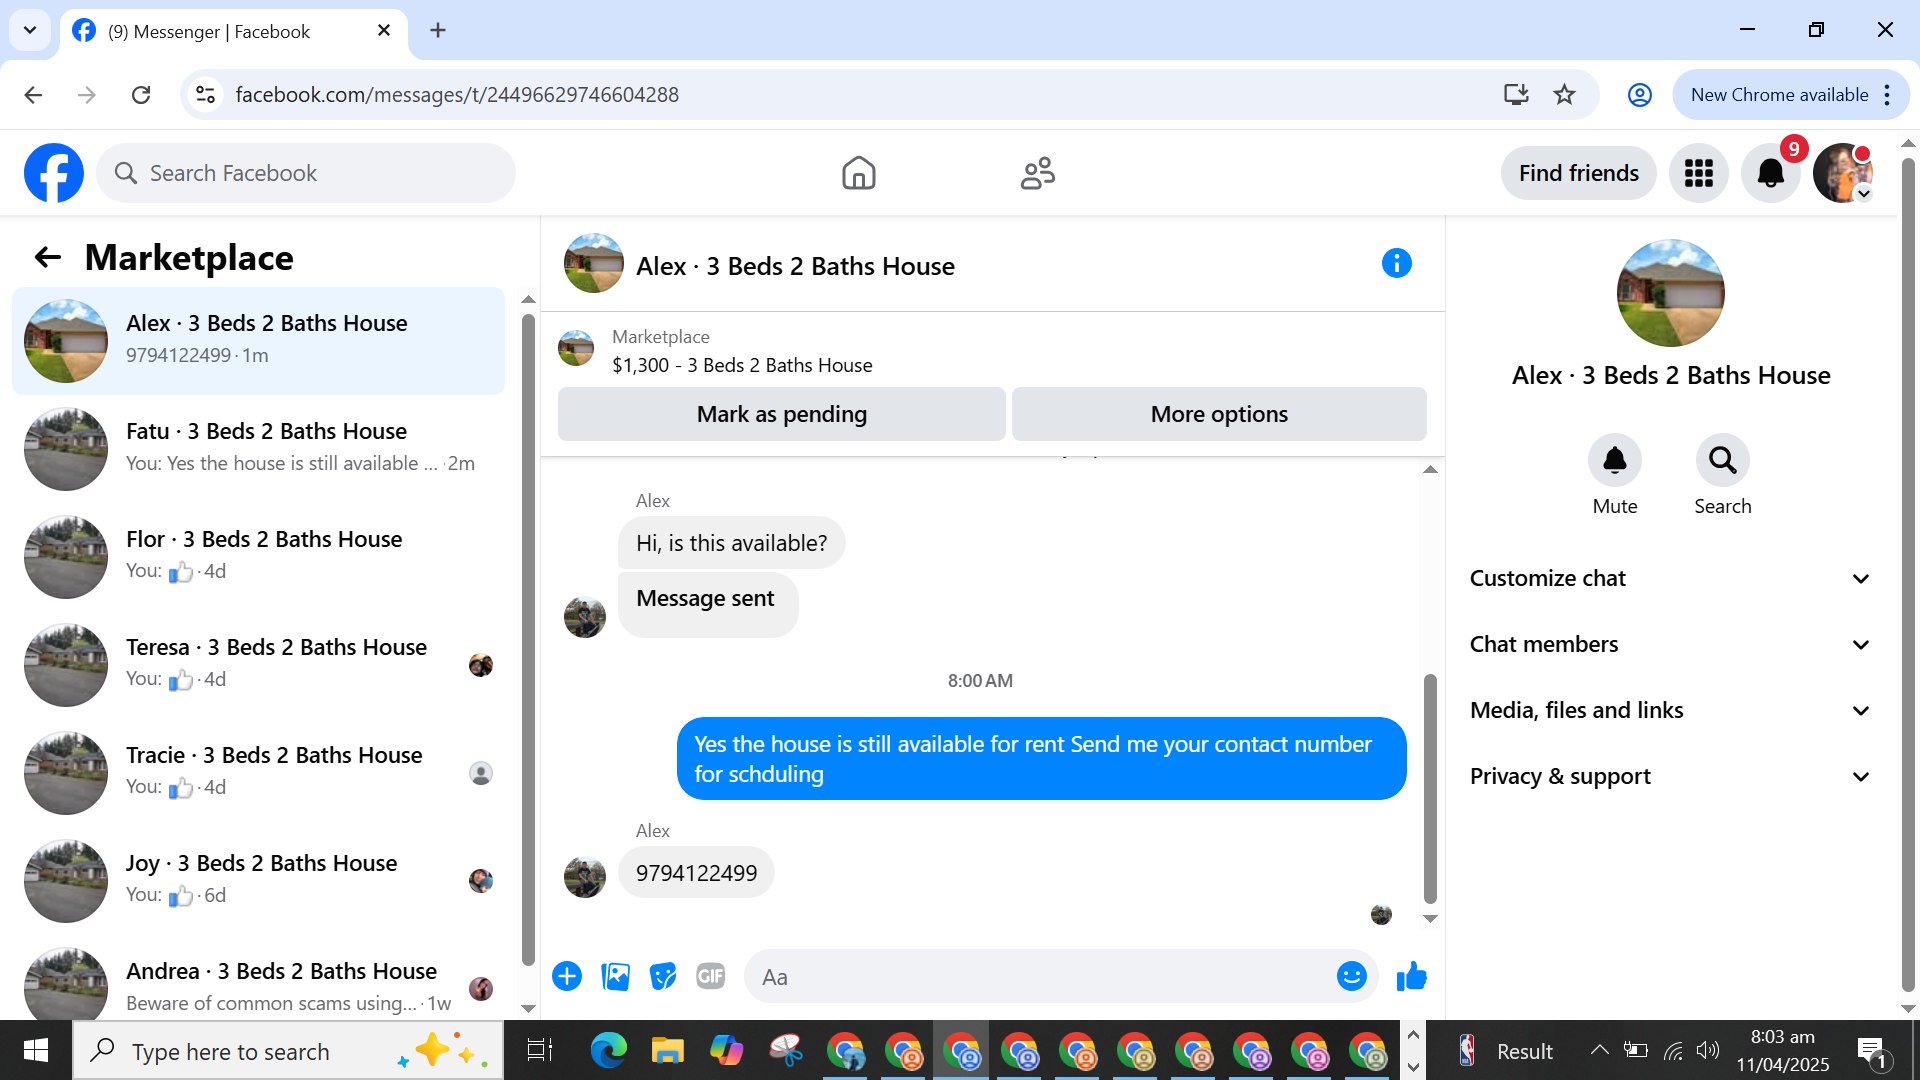The image size is (1920, 1080).
Task: Click the Aa message input field
Action: (x=1040, y=977)
